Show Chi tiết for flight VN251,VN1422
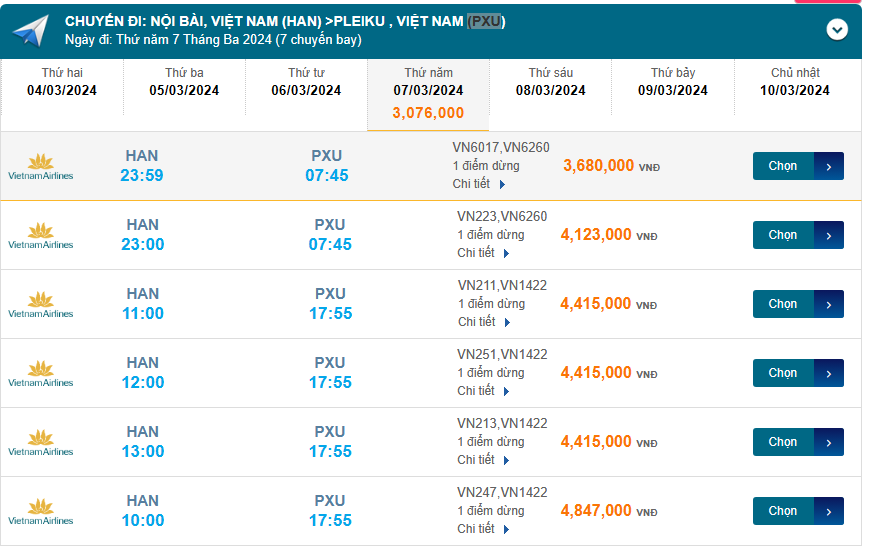The height and width of the screenshot is (552, 871). pyautogui.click(x=484, y=391)
